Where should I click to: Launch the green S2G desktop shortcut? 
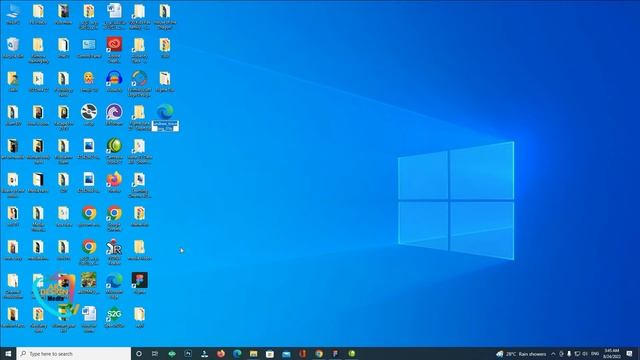[x=114, y=317]
